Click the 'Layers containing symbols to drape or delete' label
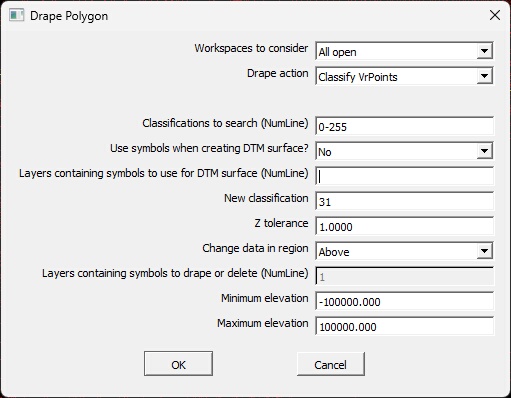511x398 pixels. pyautogui.click(x=175, y=273)
